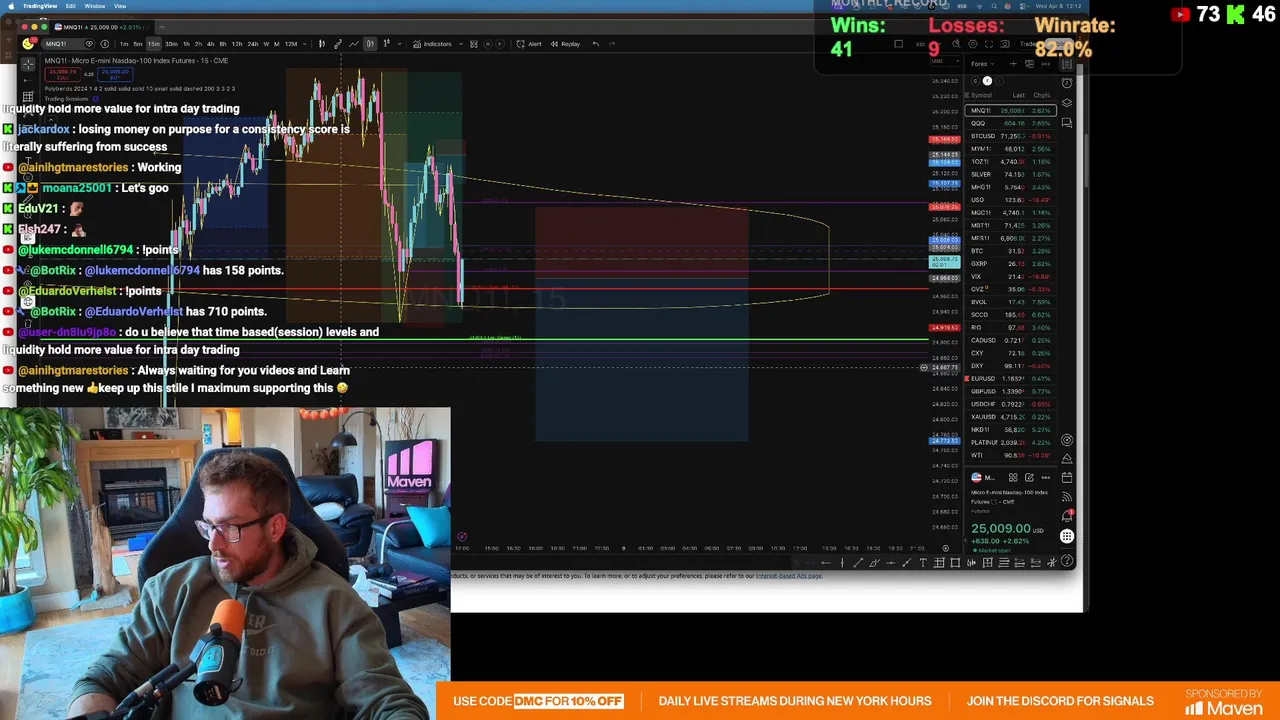The width and height of the screenshot is (1280, 720).
Task: Select BTCUSD in the watchlist
Action: pos(1011,136)
